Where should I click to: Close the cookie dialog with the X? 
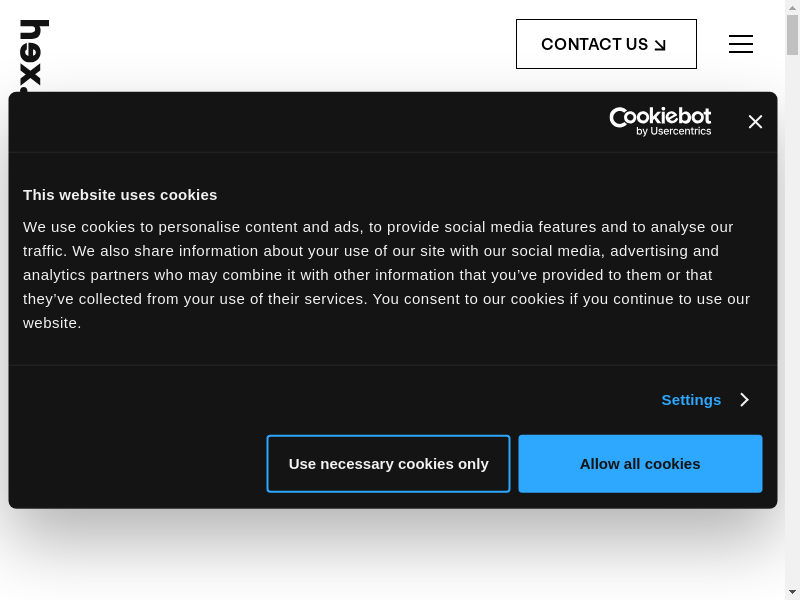coord(755,122)
